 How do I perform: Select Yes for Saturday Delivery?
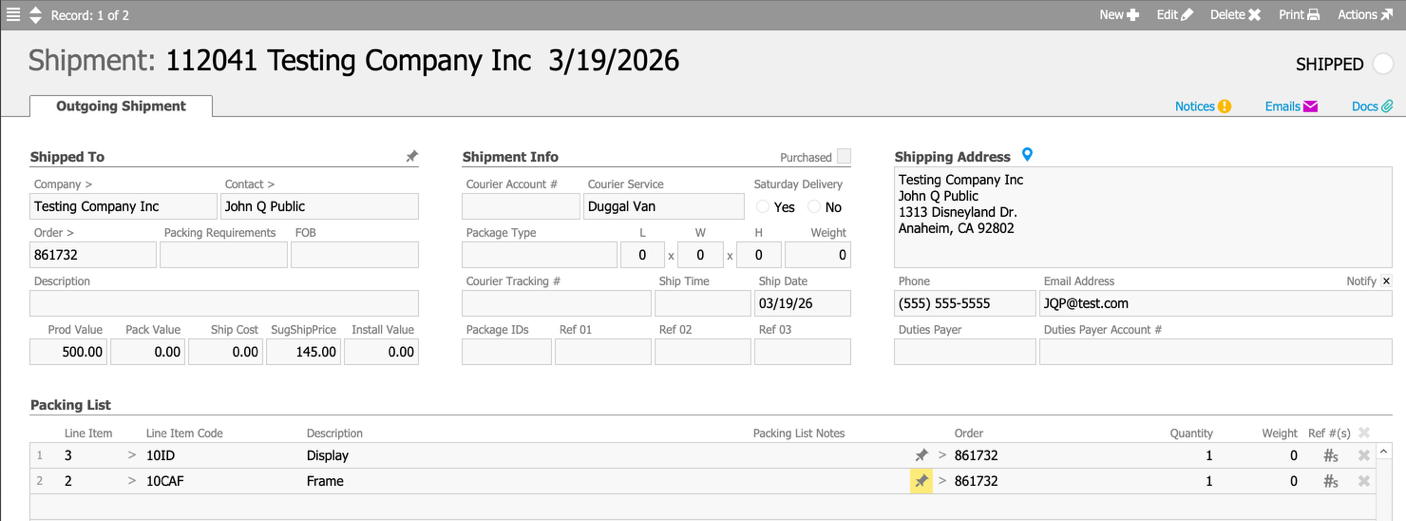[x=763, y=207]
